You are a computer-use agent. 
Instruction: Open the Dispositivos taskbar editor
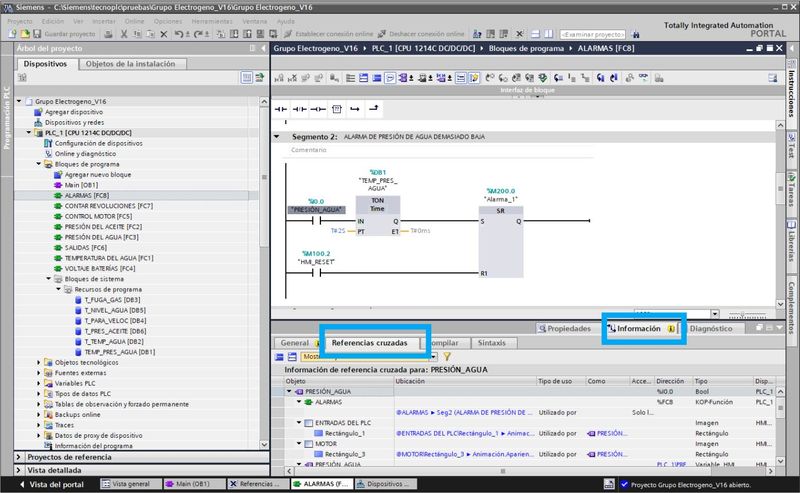[386, 484]
